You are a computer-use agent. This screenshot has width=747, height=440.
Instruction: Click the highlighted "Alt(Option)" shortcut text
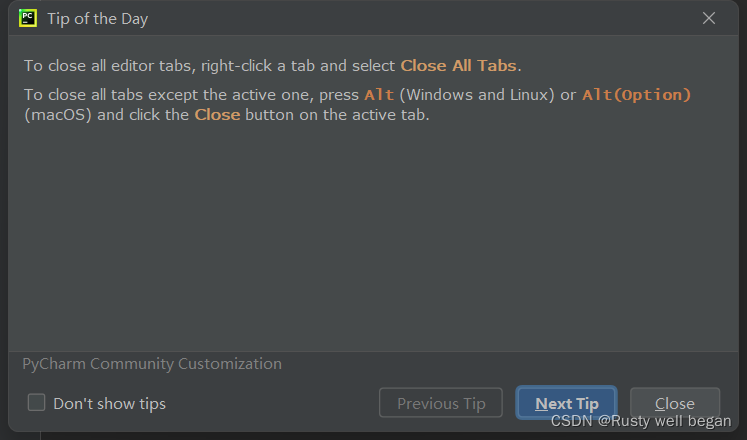point(636,95)
